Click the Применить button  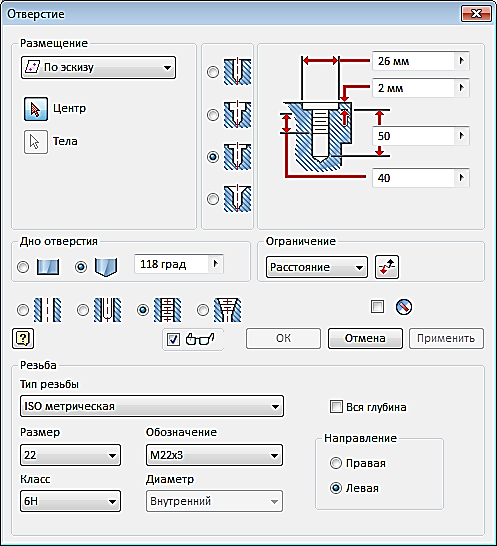point(446,338)
